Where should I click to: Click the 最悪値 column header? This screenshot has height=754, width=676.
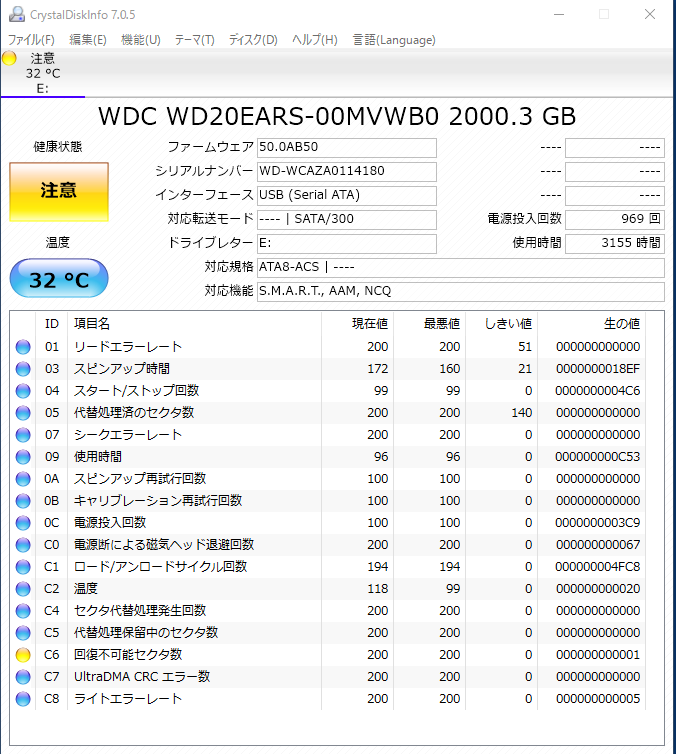(x=430, y=324)
